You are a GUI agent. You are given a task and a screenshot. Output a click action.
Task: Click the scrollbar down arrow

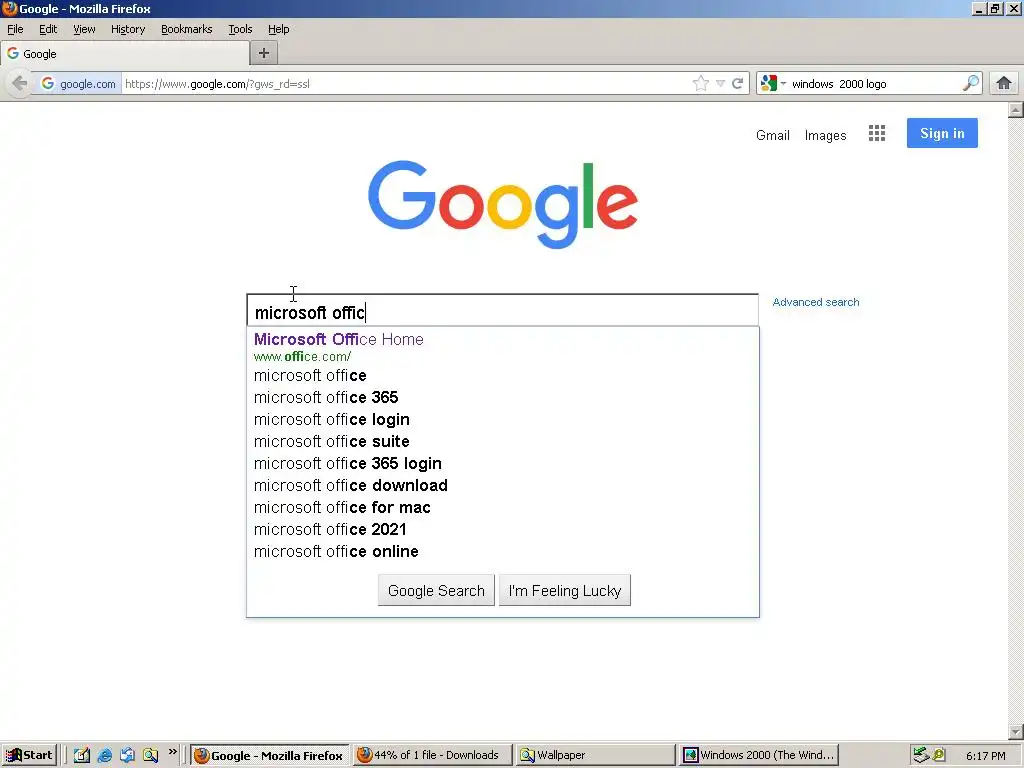point(1016,731)
